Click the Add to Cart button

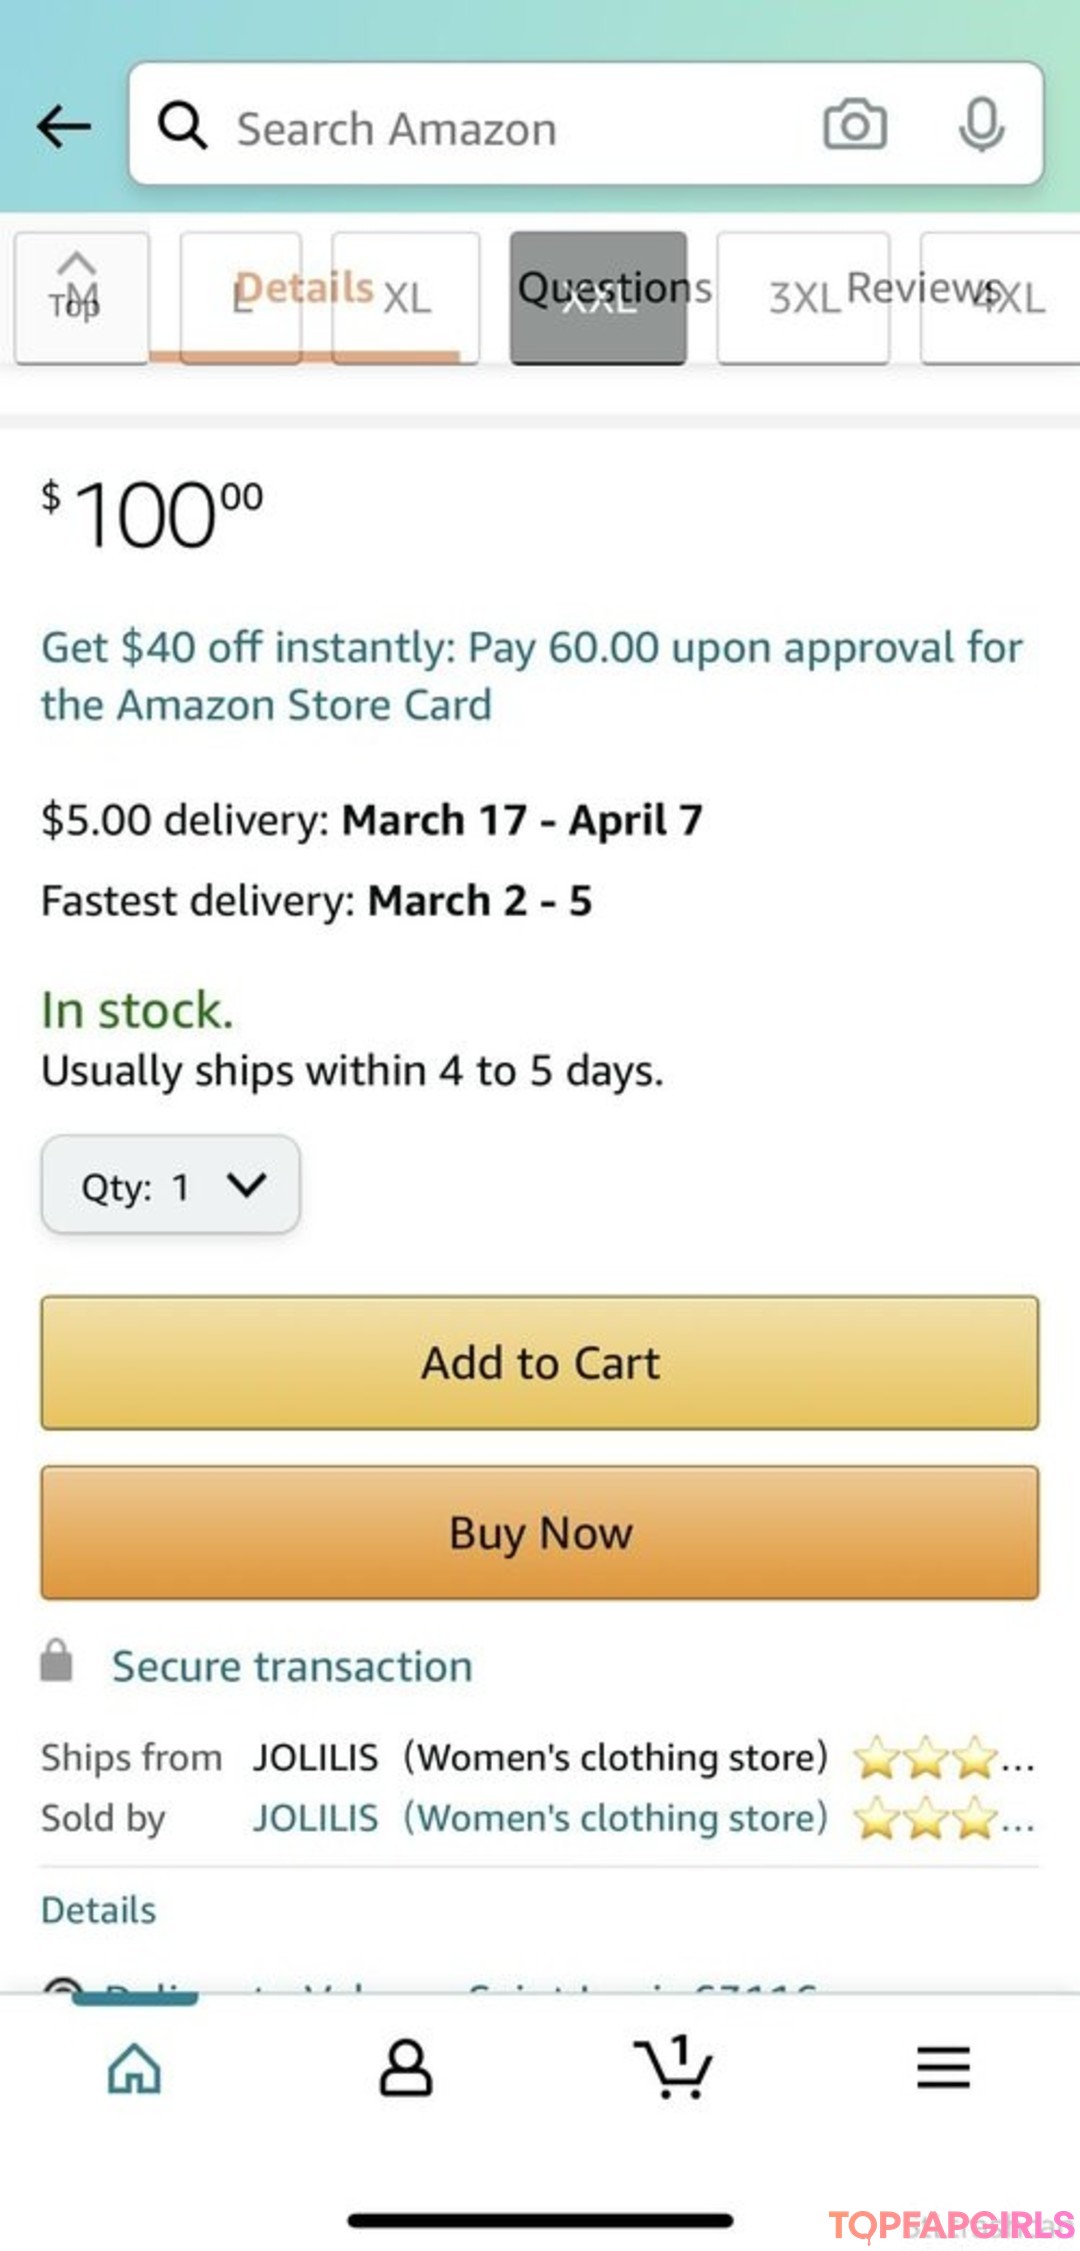[540, 1363]
